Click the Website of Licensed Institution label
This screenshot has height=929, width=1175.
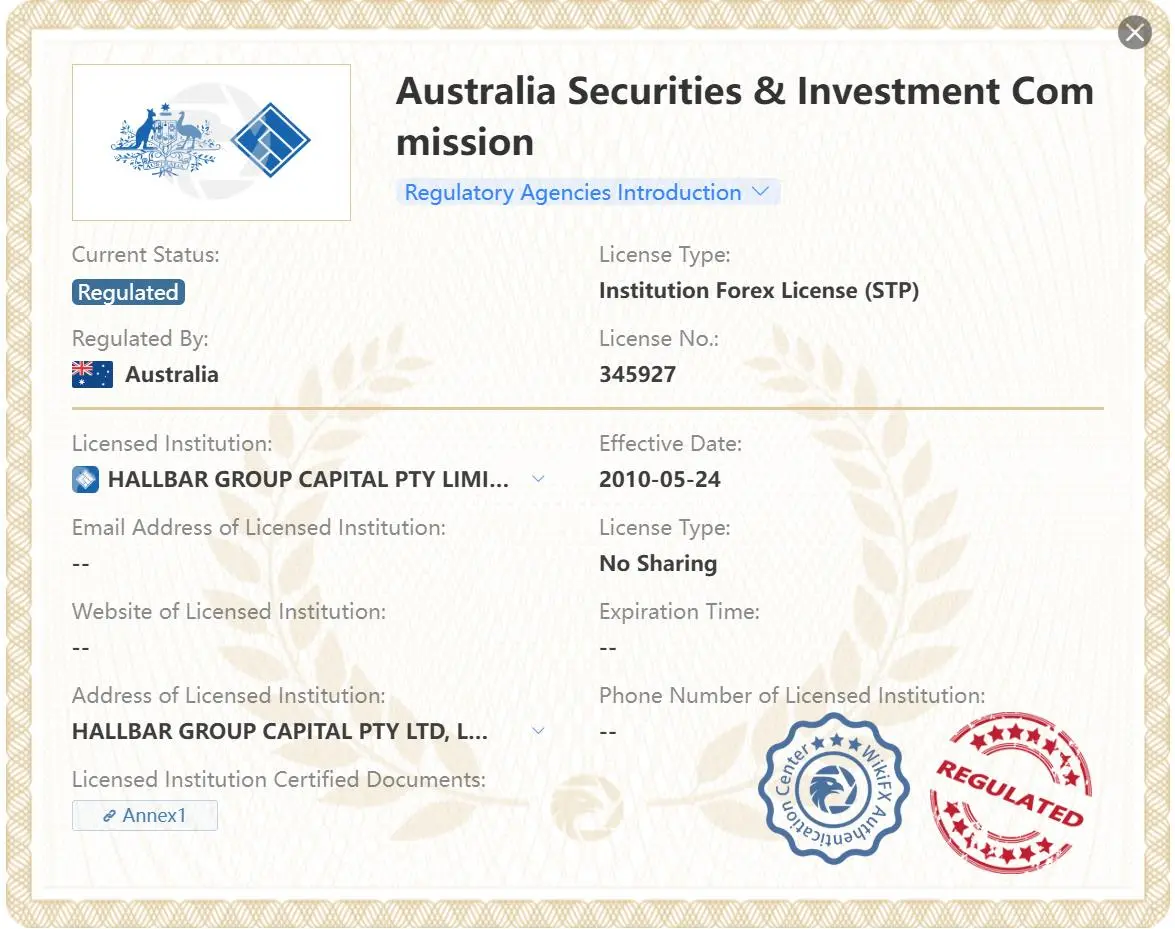[x=229, y=611]
